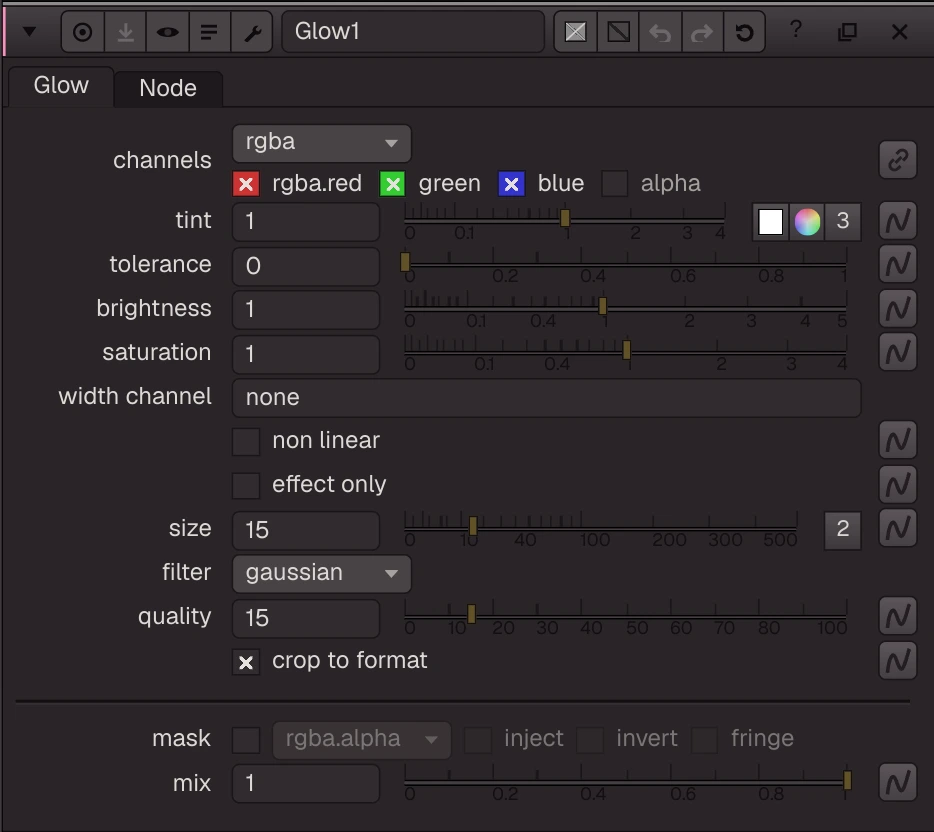Click the size slider handle
Image resolution: width=934 pixels, height=832 pixels.
[x=473, y=526]
